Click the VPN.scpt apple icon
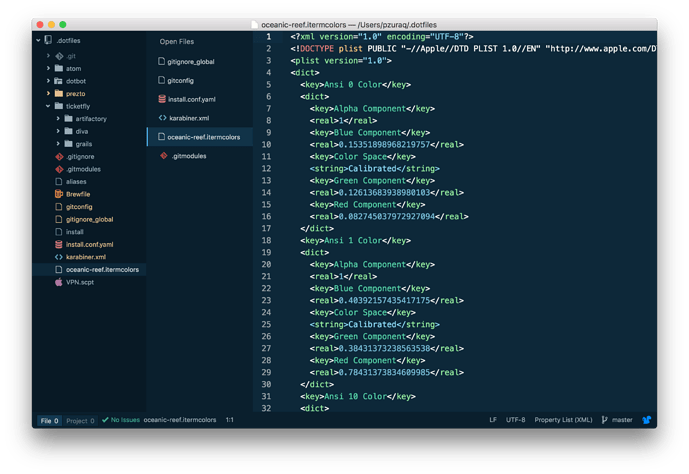 (x=58, y=282)
